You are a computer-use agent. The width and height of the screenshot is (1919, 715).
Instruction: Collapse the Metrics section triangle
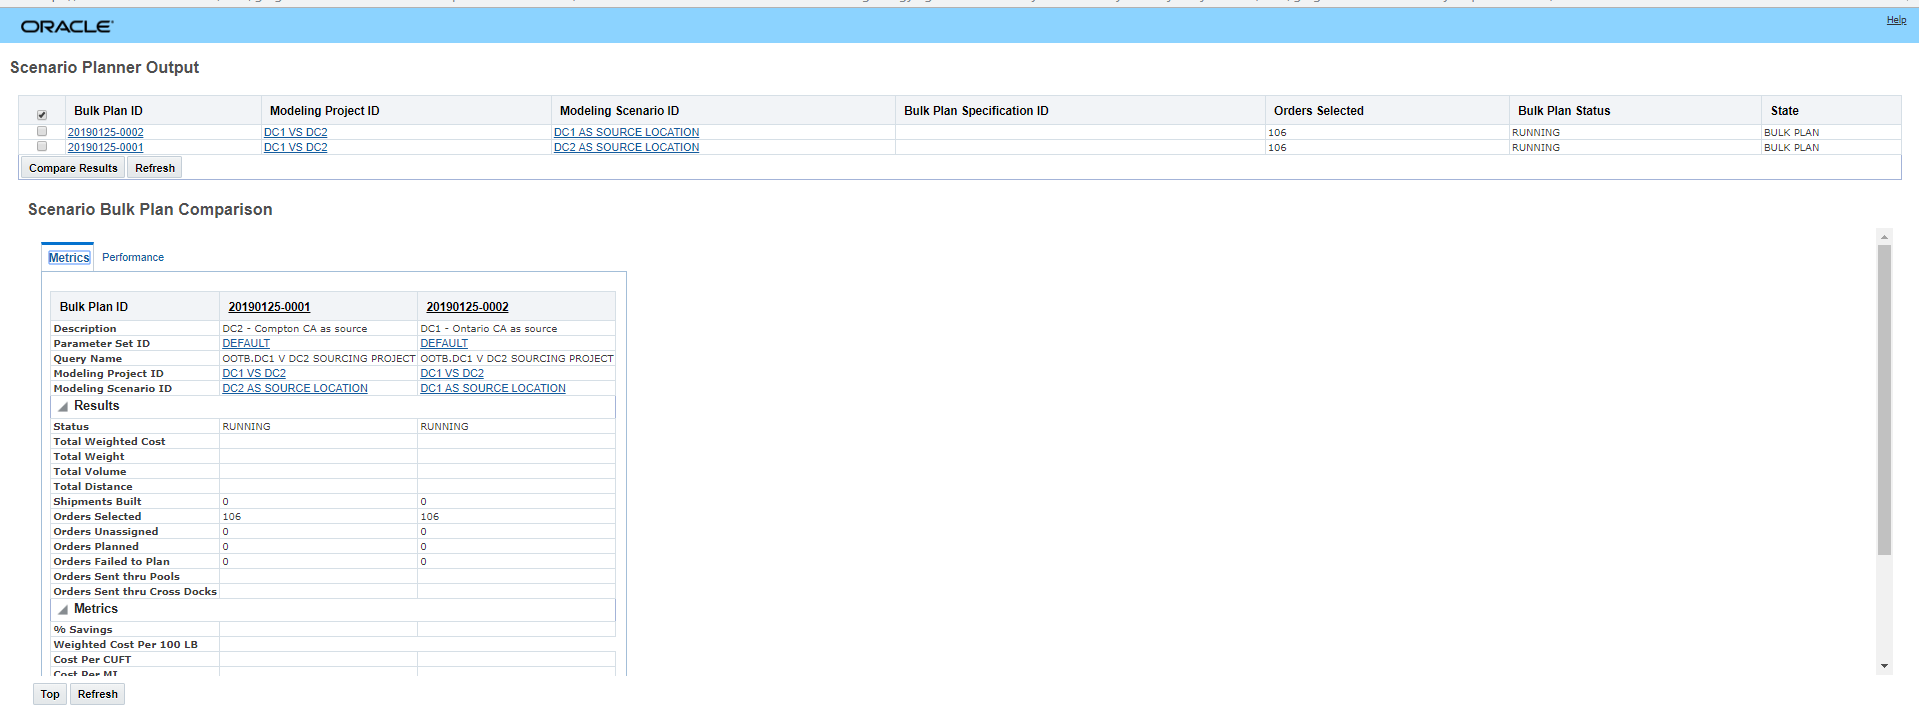point(63,609)
